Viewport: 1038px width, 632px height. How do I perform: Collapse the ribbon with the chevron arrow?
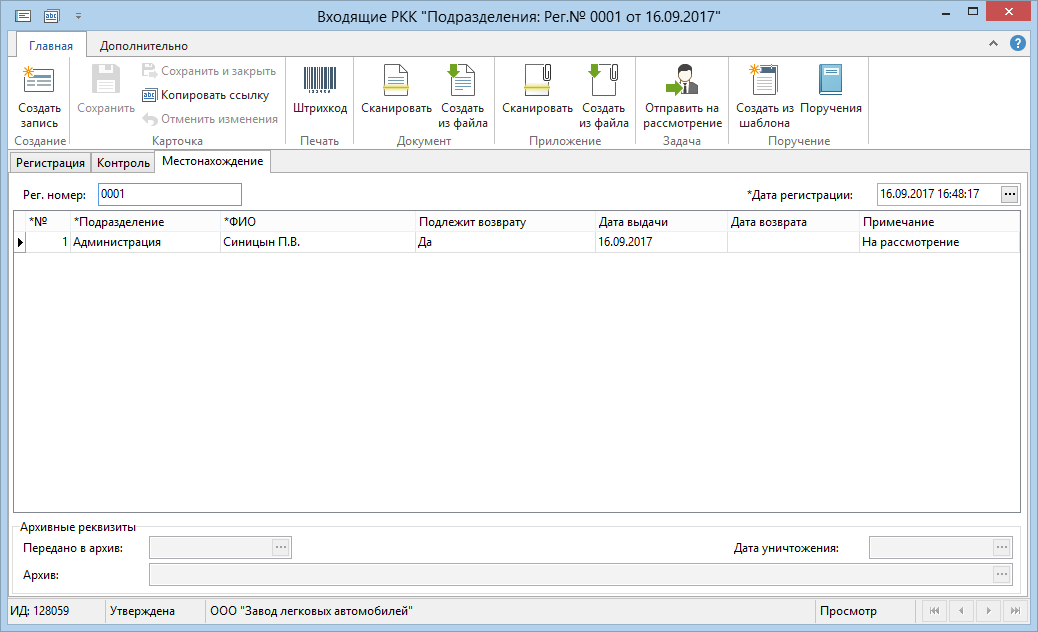point(993,44)
